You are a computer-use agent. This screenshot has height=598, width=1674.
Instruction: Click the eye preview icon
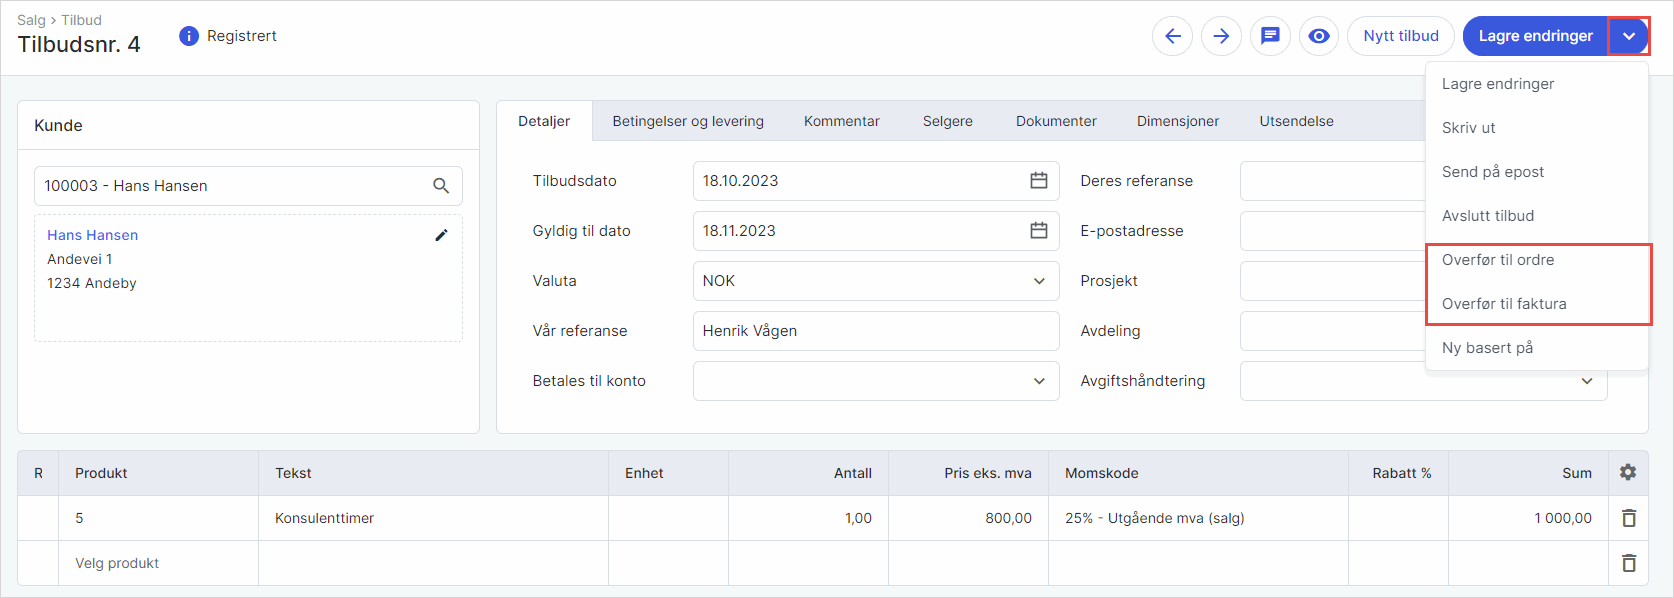[1319, 36]
